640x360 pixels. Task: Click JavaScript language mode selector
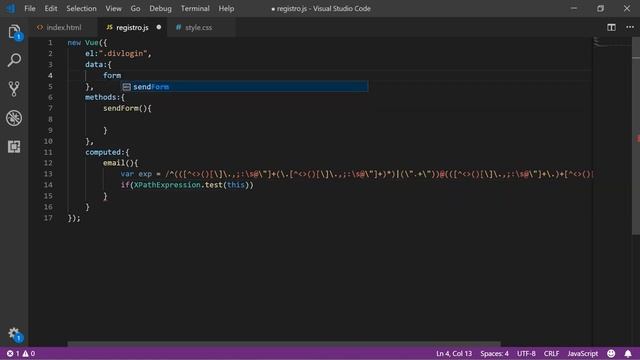point(582,353)
